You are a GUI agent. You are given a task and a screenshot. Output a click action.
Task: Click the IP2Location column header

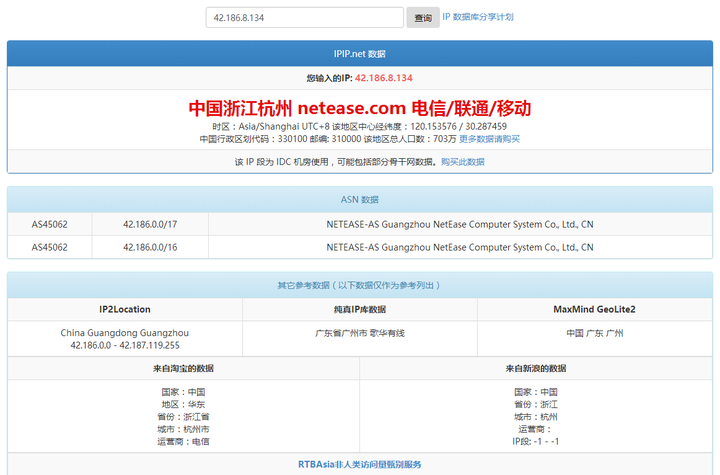(x=125, y=309)
